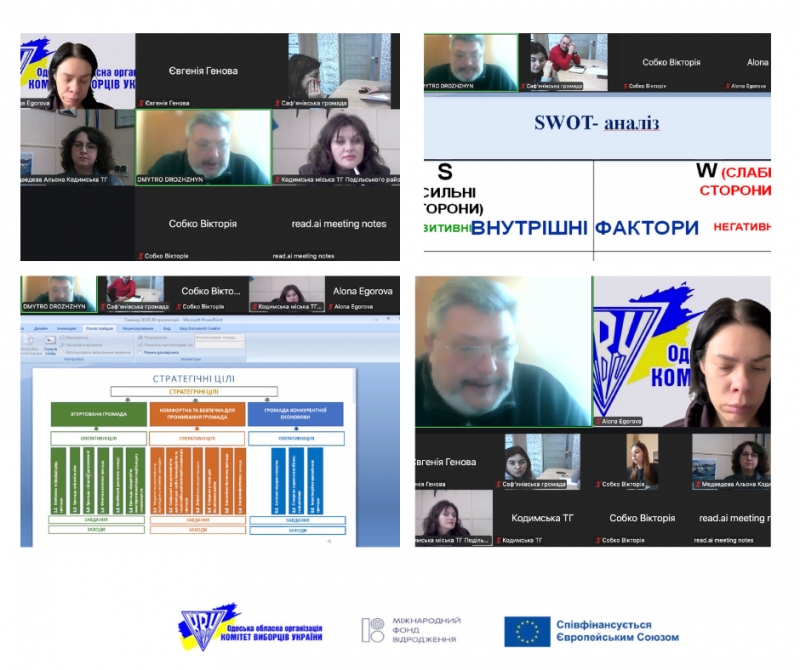Select the read.ai meeting notes tile in top-left panel

pyautogui.click(x=333, y=224)
